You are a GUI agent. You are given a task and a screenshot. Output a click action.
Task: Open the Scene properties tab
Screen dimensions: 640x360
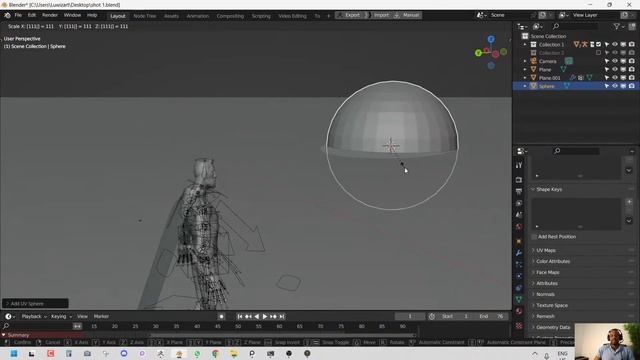pyautogui.click(x=519, y=215)
